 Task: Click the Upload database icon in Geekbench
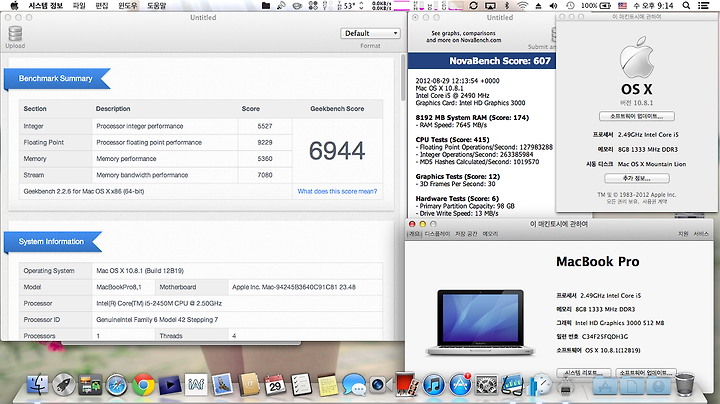tap(15, 34)
